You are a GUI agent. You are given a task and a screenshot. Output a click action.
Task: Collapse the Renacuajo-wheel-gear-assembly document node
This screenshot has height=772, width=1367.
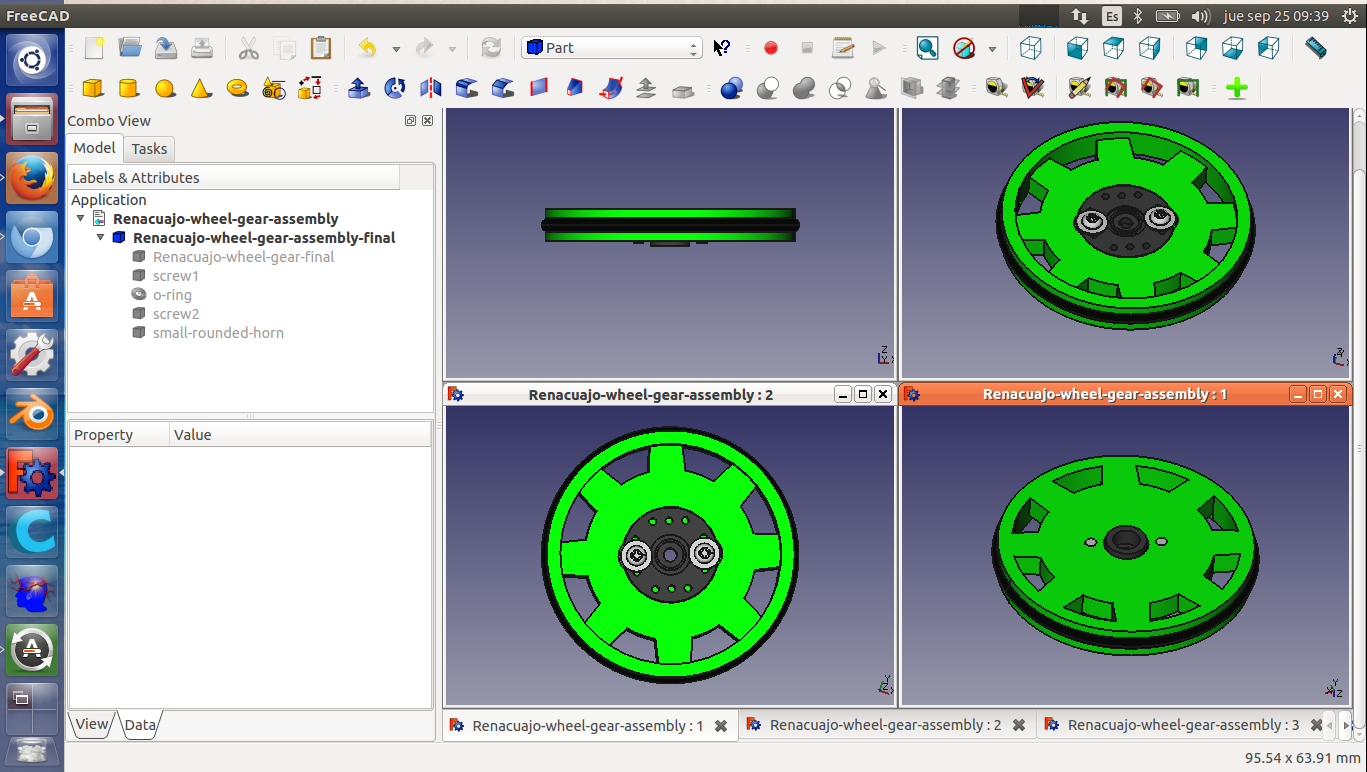click(81, 219)
